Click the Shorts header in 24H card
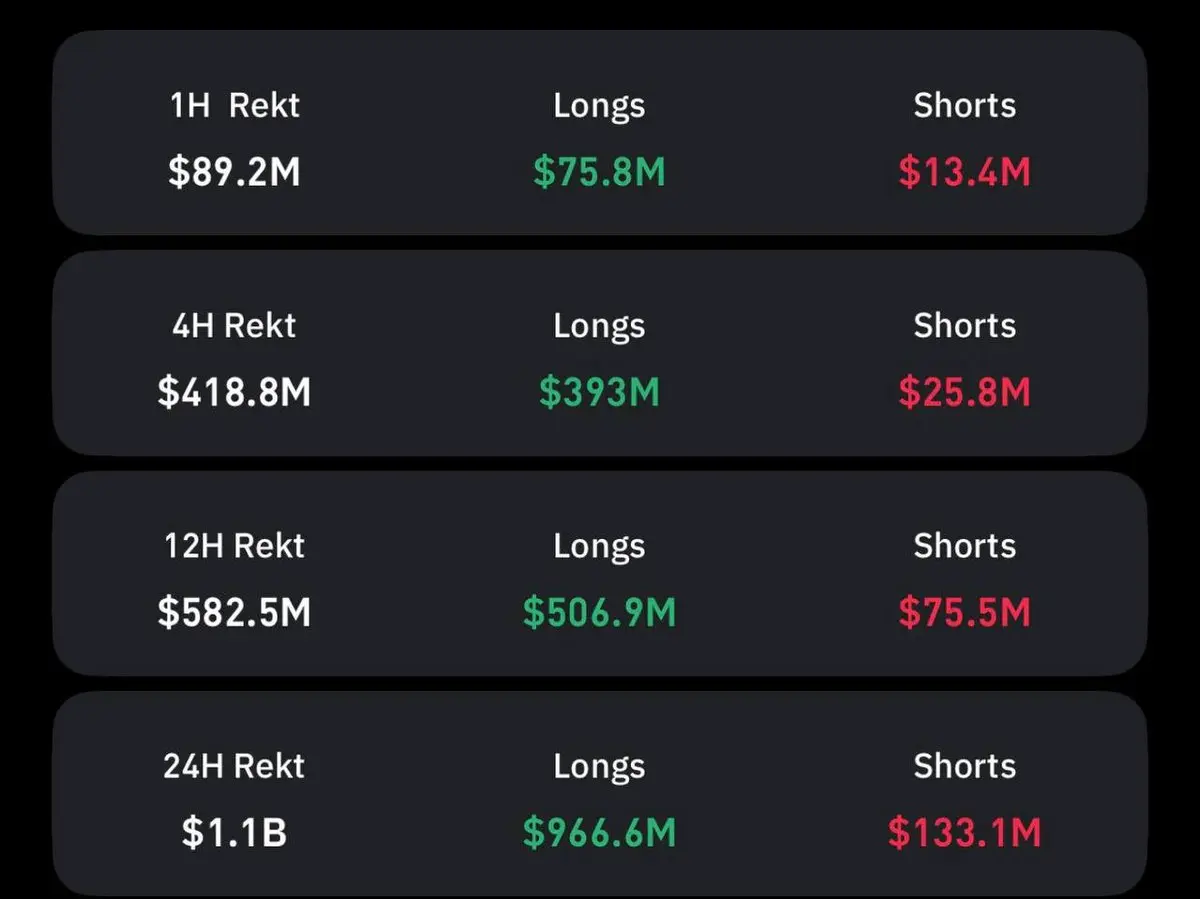 click(x=964, y=765)
